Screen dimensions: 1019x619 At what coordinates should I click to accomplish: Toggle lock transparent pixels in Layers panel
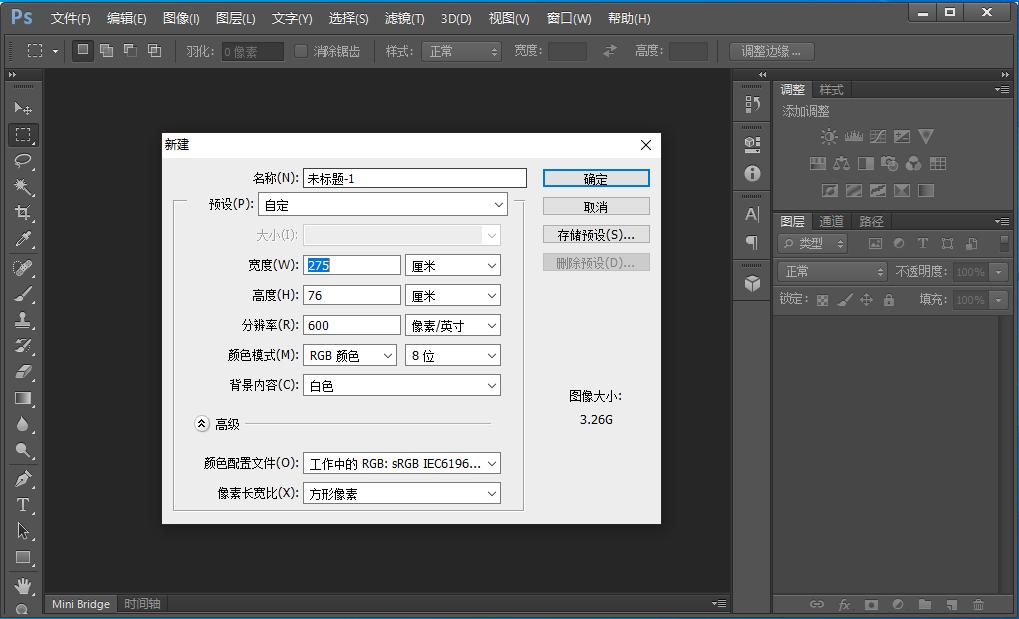[x=822, y=300]
